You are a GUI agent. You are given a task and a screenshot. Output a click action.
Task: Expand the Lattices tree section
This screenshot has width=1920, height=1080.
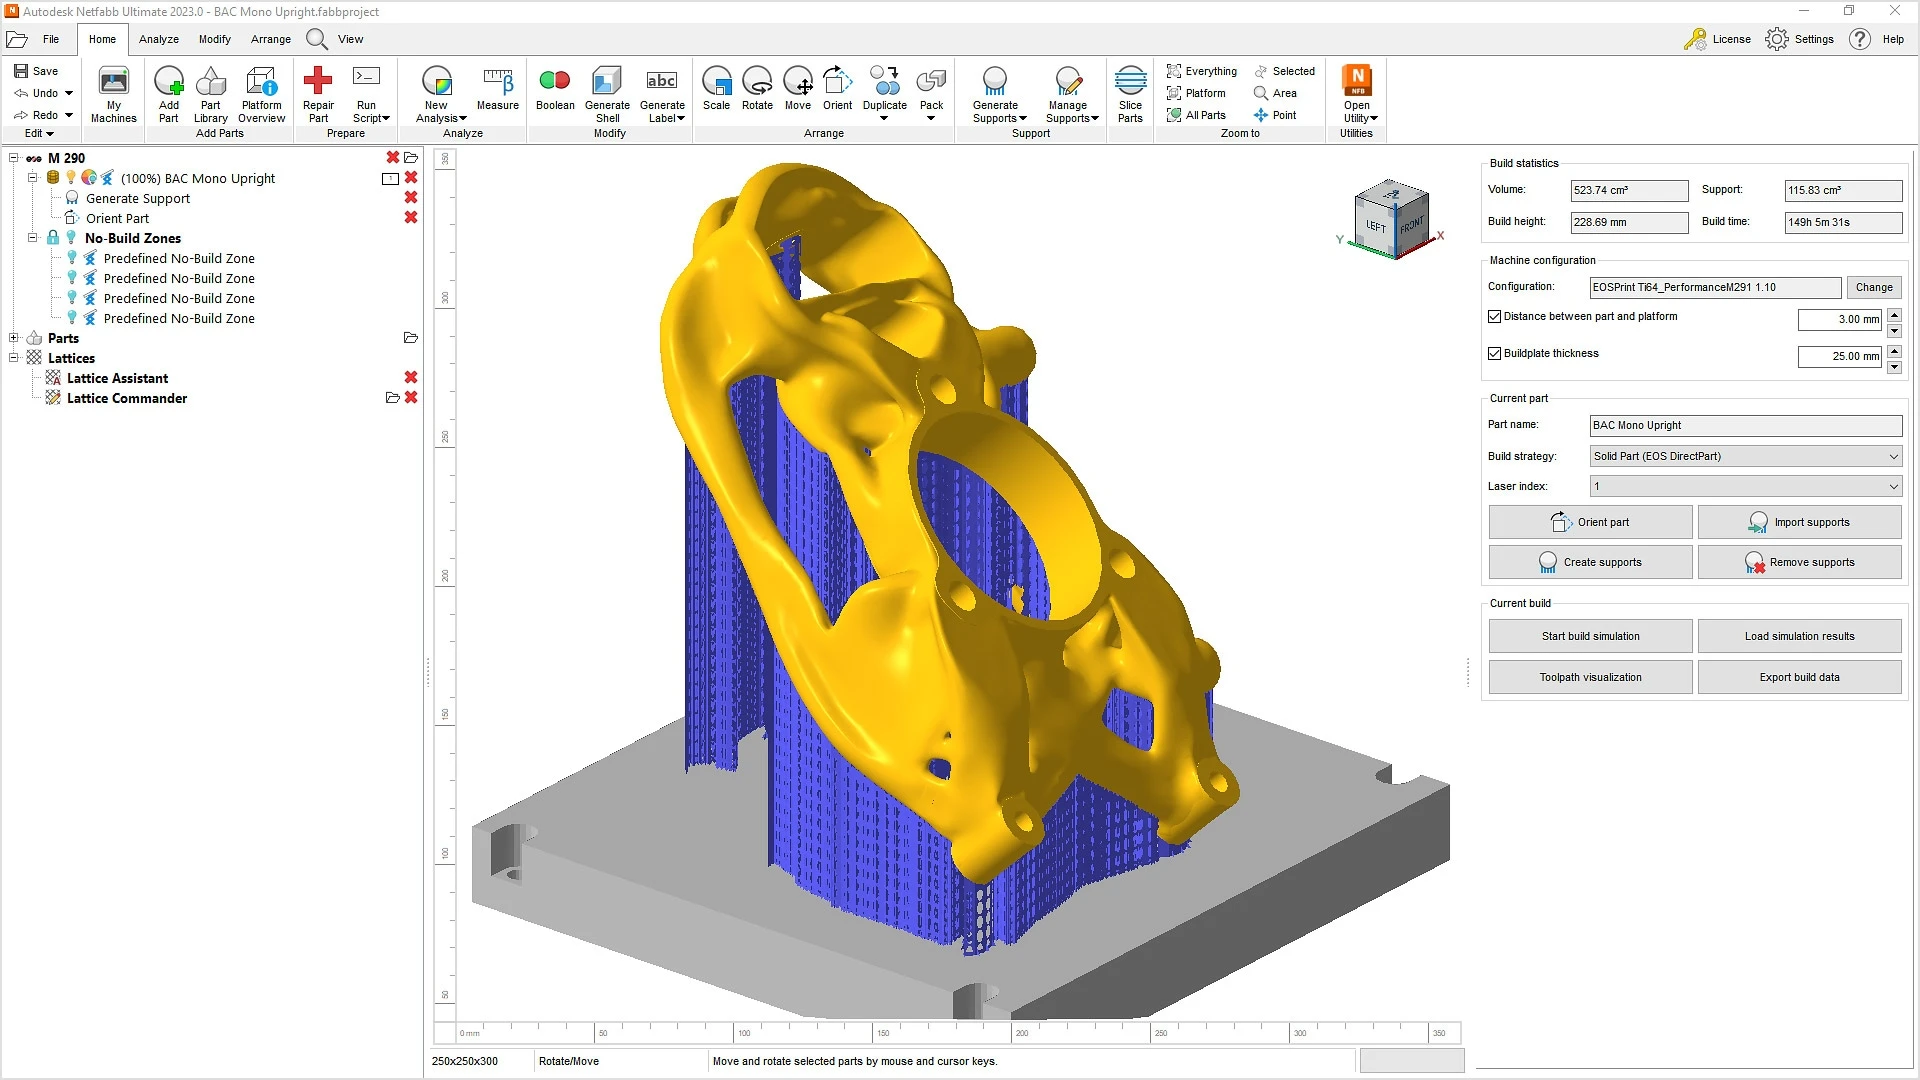pyautogui.click(x=15, y=357)
